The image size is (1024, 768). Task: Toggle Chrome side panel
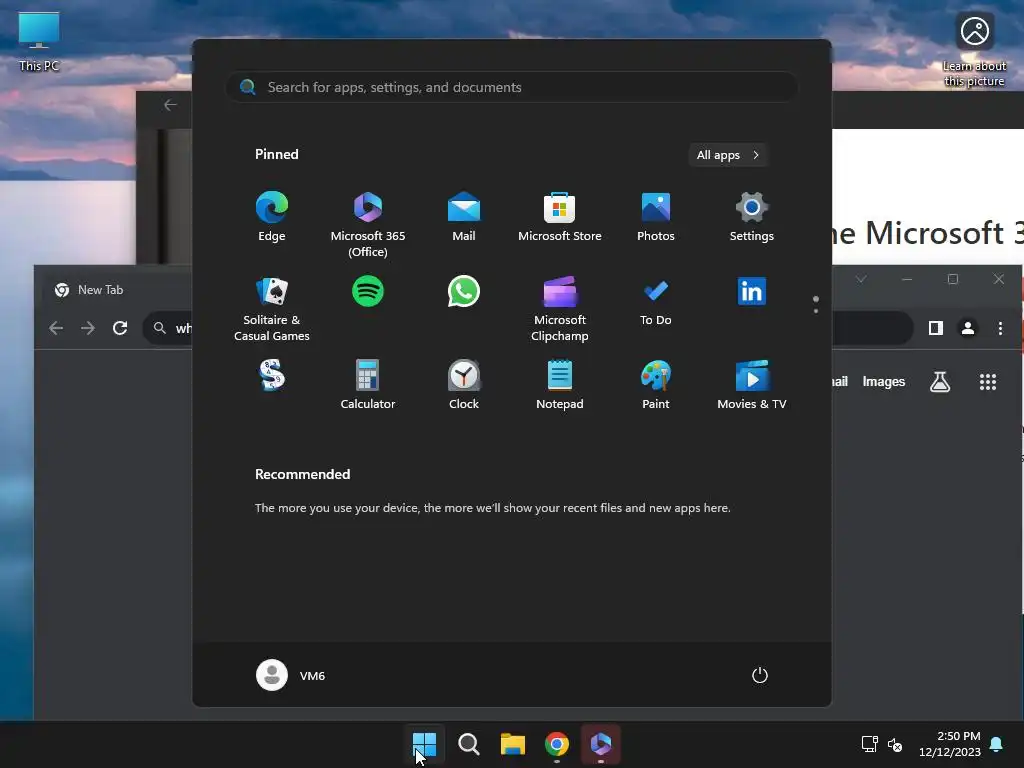click(x=936, y=328)
